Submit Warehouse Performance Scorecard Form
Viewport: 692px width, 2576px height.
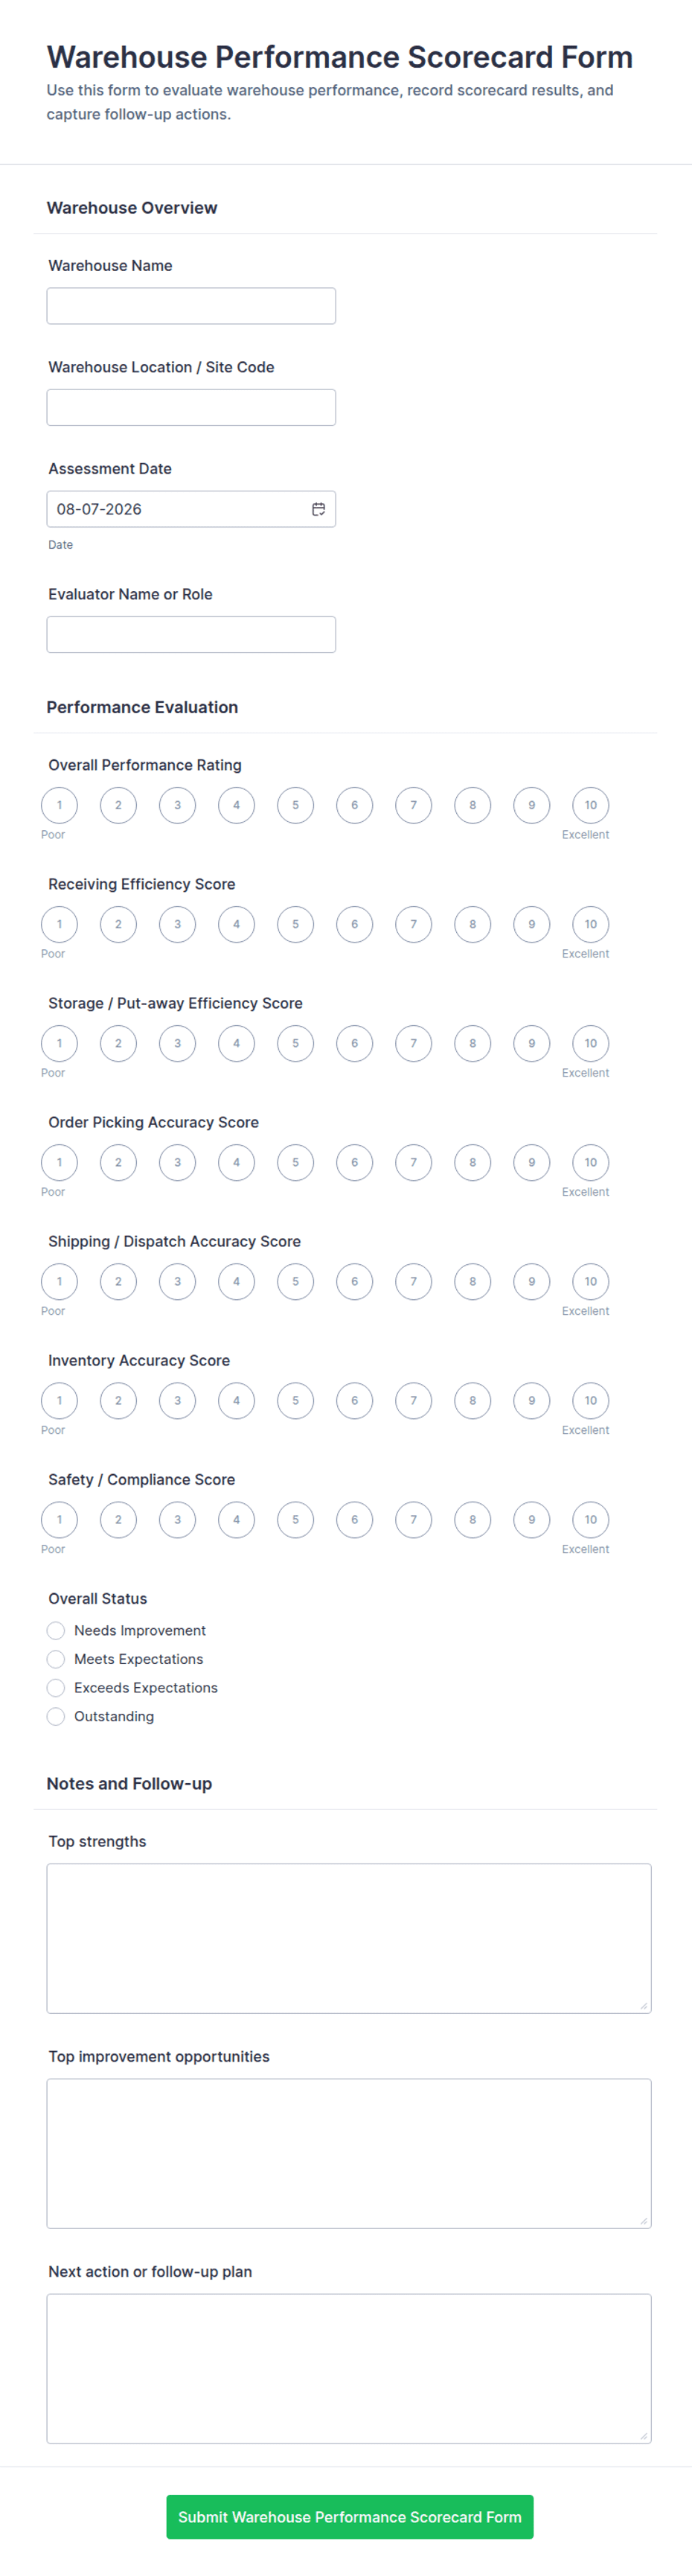(x=350, y=2516)
